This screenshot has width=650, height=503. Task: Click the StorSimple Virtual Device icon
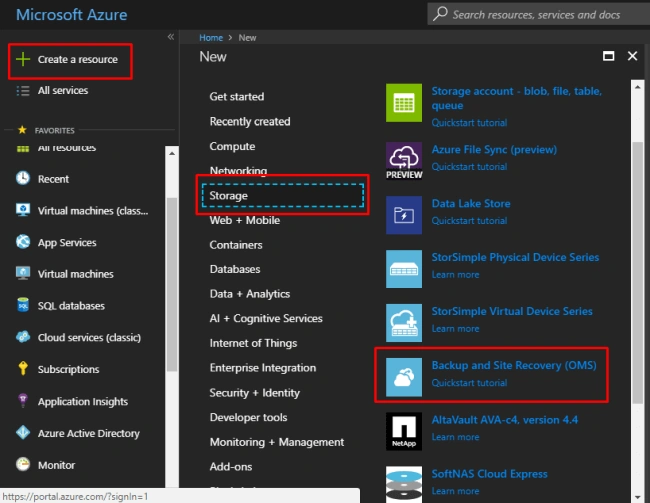click(x=404, y=323)
